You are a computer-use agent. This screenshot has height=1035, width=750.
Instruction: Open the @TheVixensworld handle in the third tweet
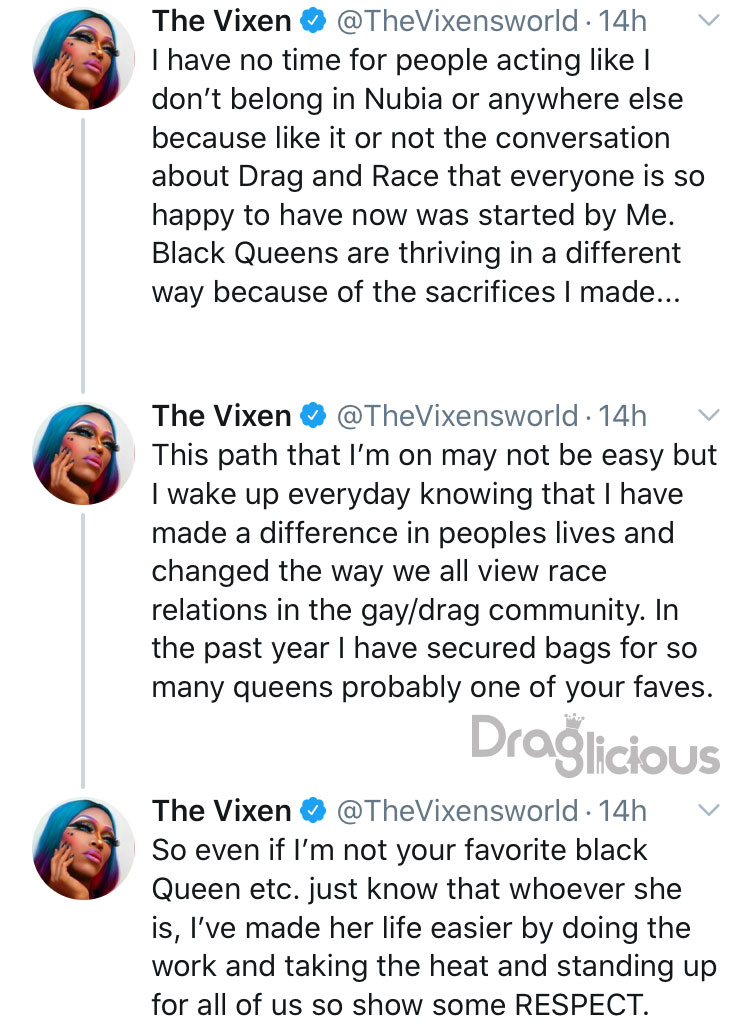tap(458, 811)
